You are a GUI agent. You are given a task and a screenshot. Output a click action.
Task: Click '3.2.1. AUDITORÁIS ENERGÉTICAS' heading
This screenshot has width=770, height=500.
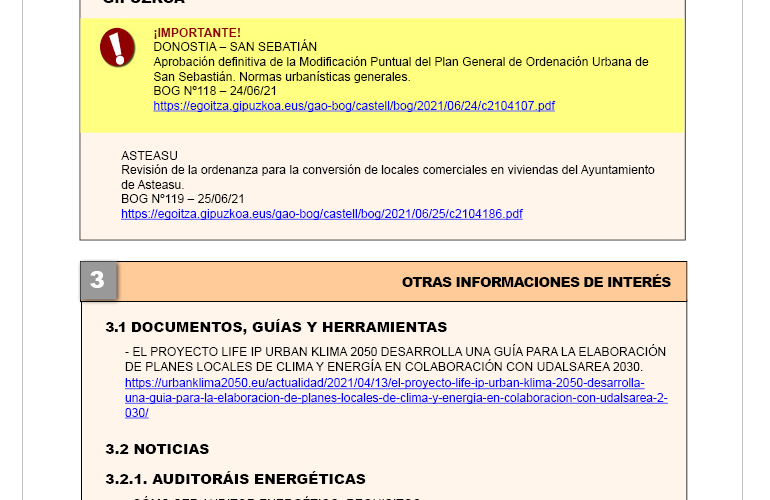point(235,479)
